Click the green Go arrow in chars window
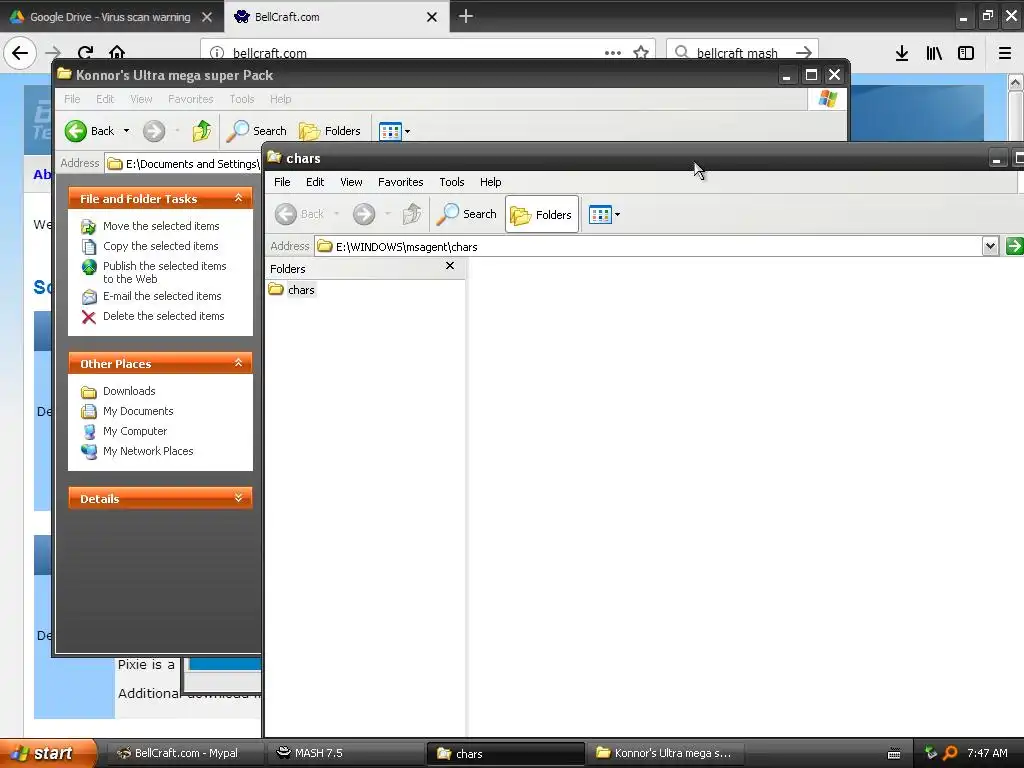Image resolution: width=1024 pixels, height=768 pixels. click(x=1014, y=247)
